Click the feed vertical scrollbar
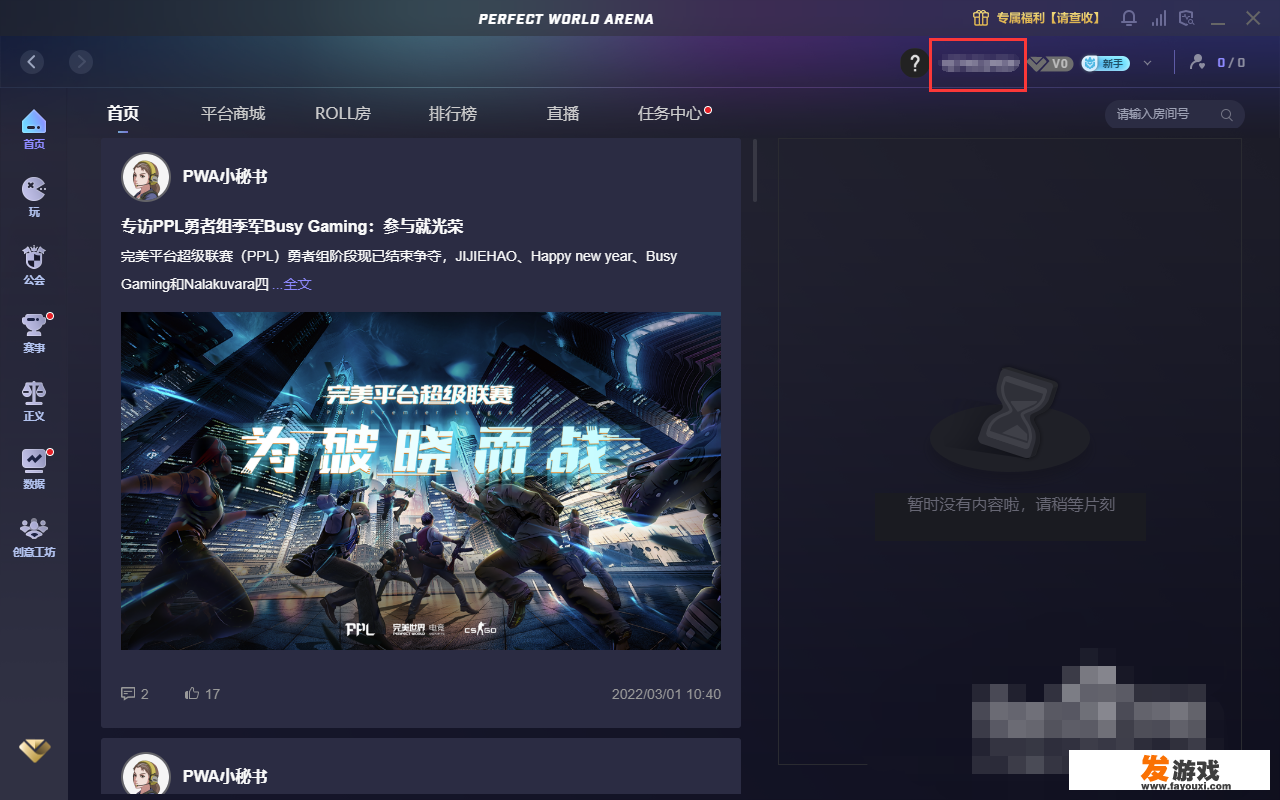 pos(755,170)
